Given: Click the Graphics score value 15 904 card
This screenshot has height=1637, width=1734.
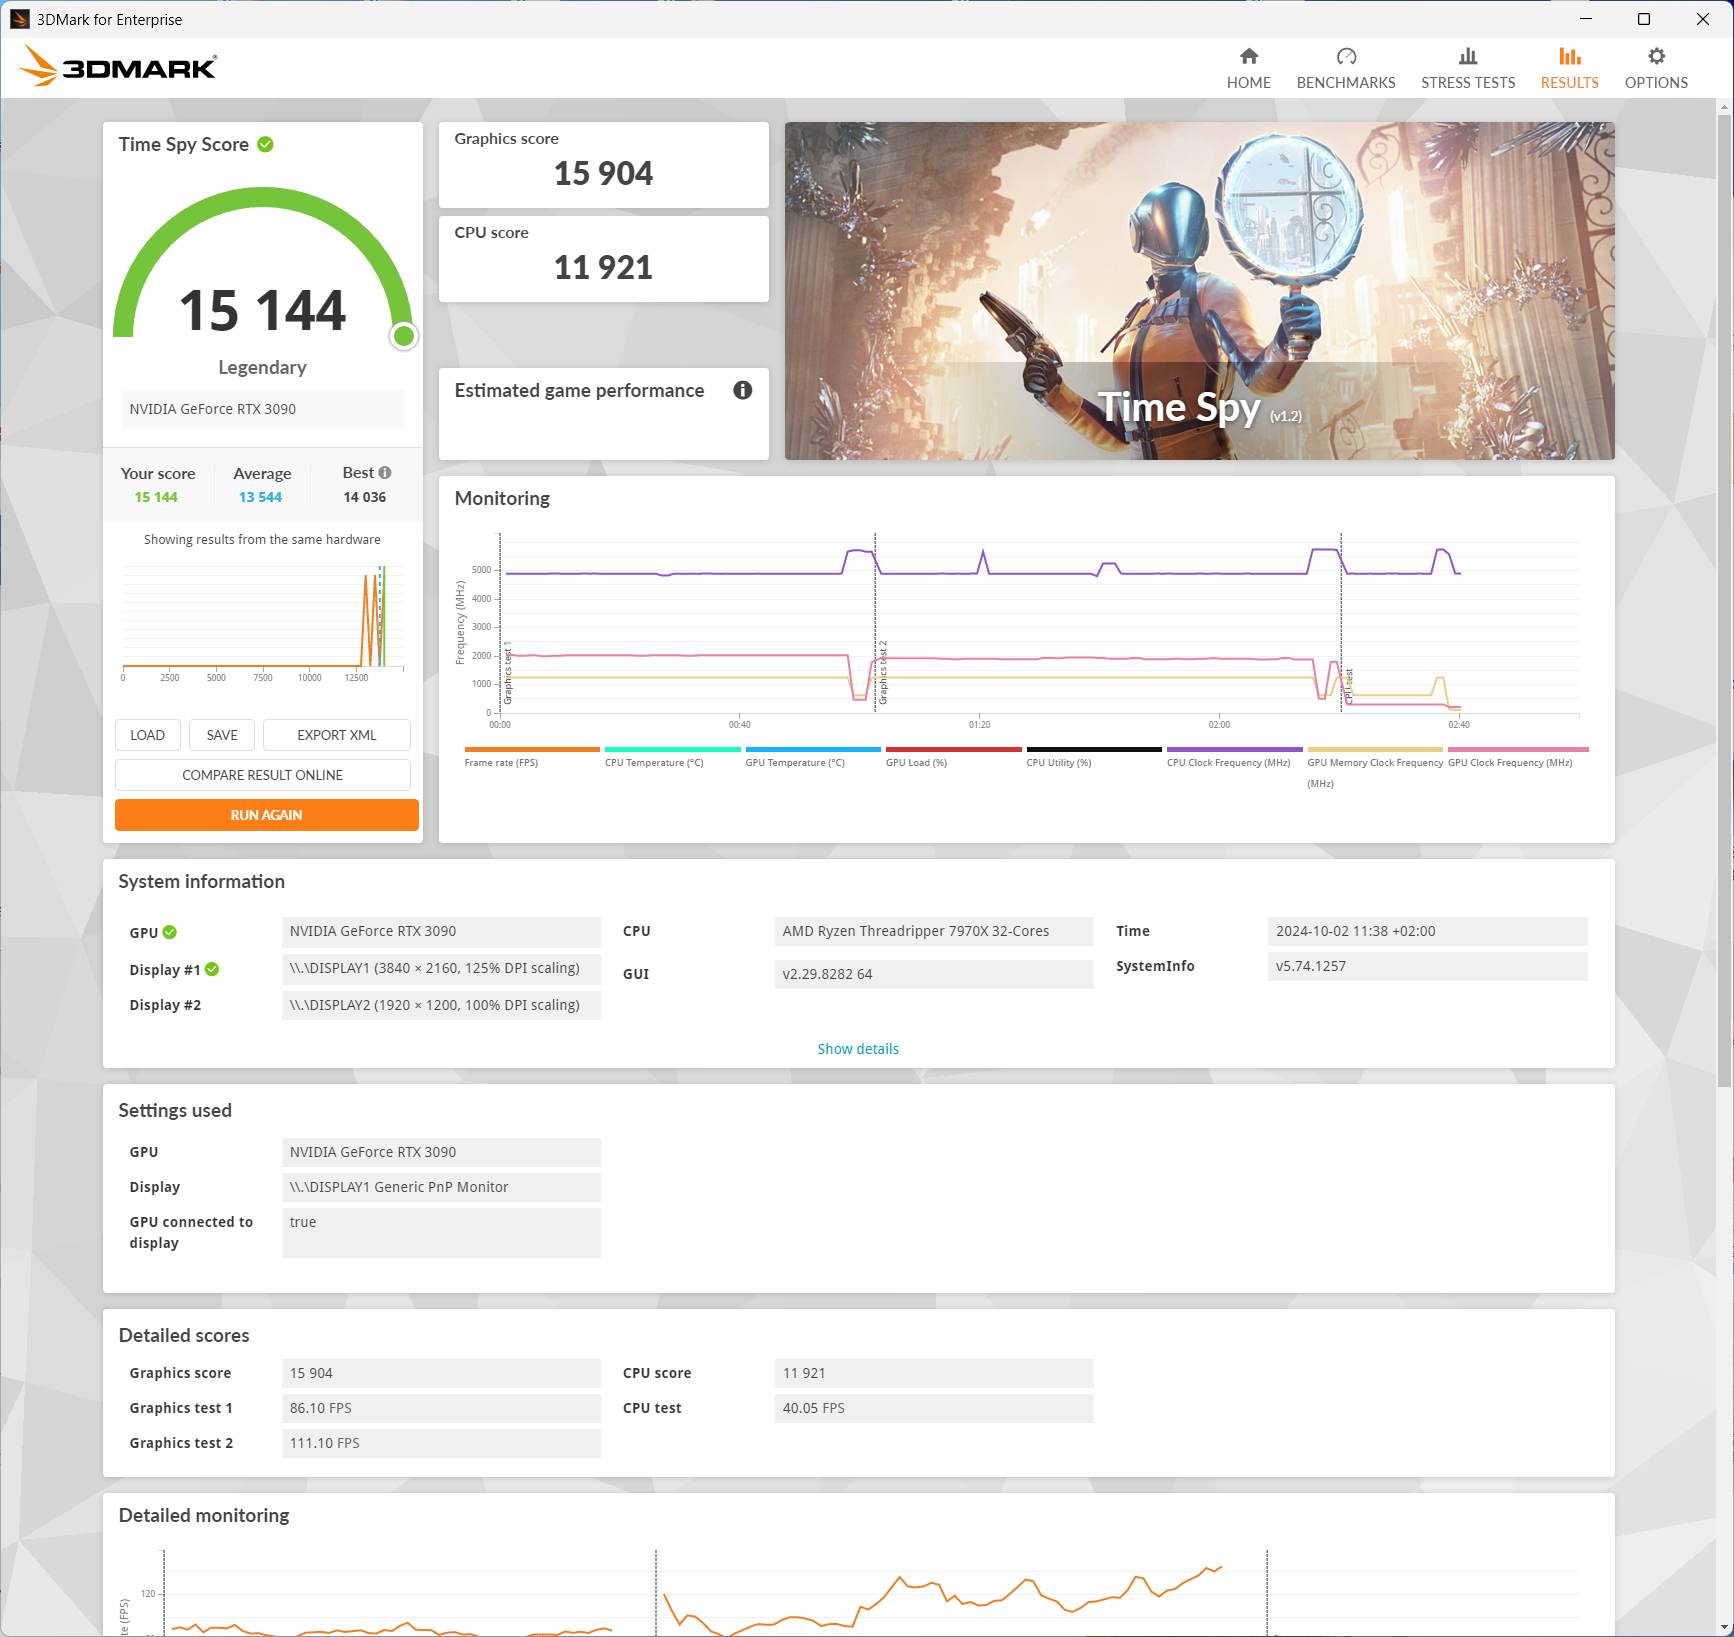Looking at the screenshot, I should click(x=604, y=165).
